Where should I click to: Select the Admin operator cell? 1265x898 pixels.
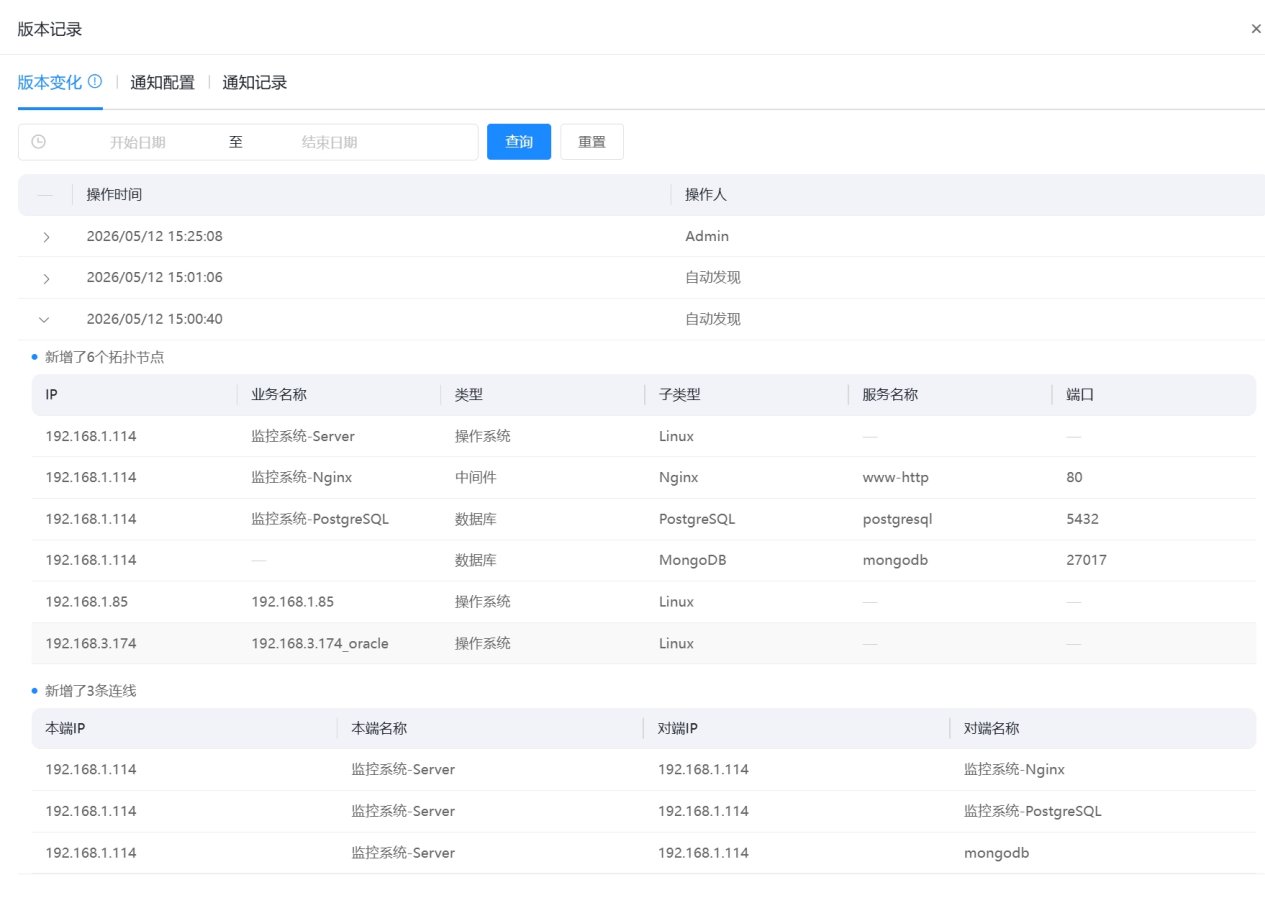pos(707,237)
